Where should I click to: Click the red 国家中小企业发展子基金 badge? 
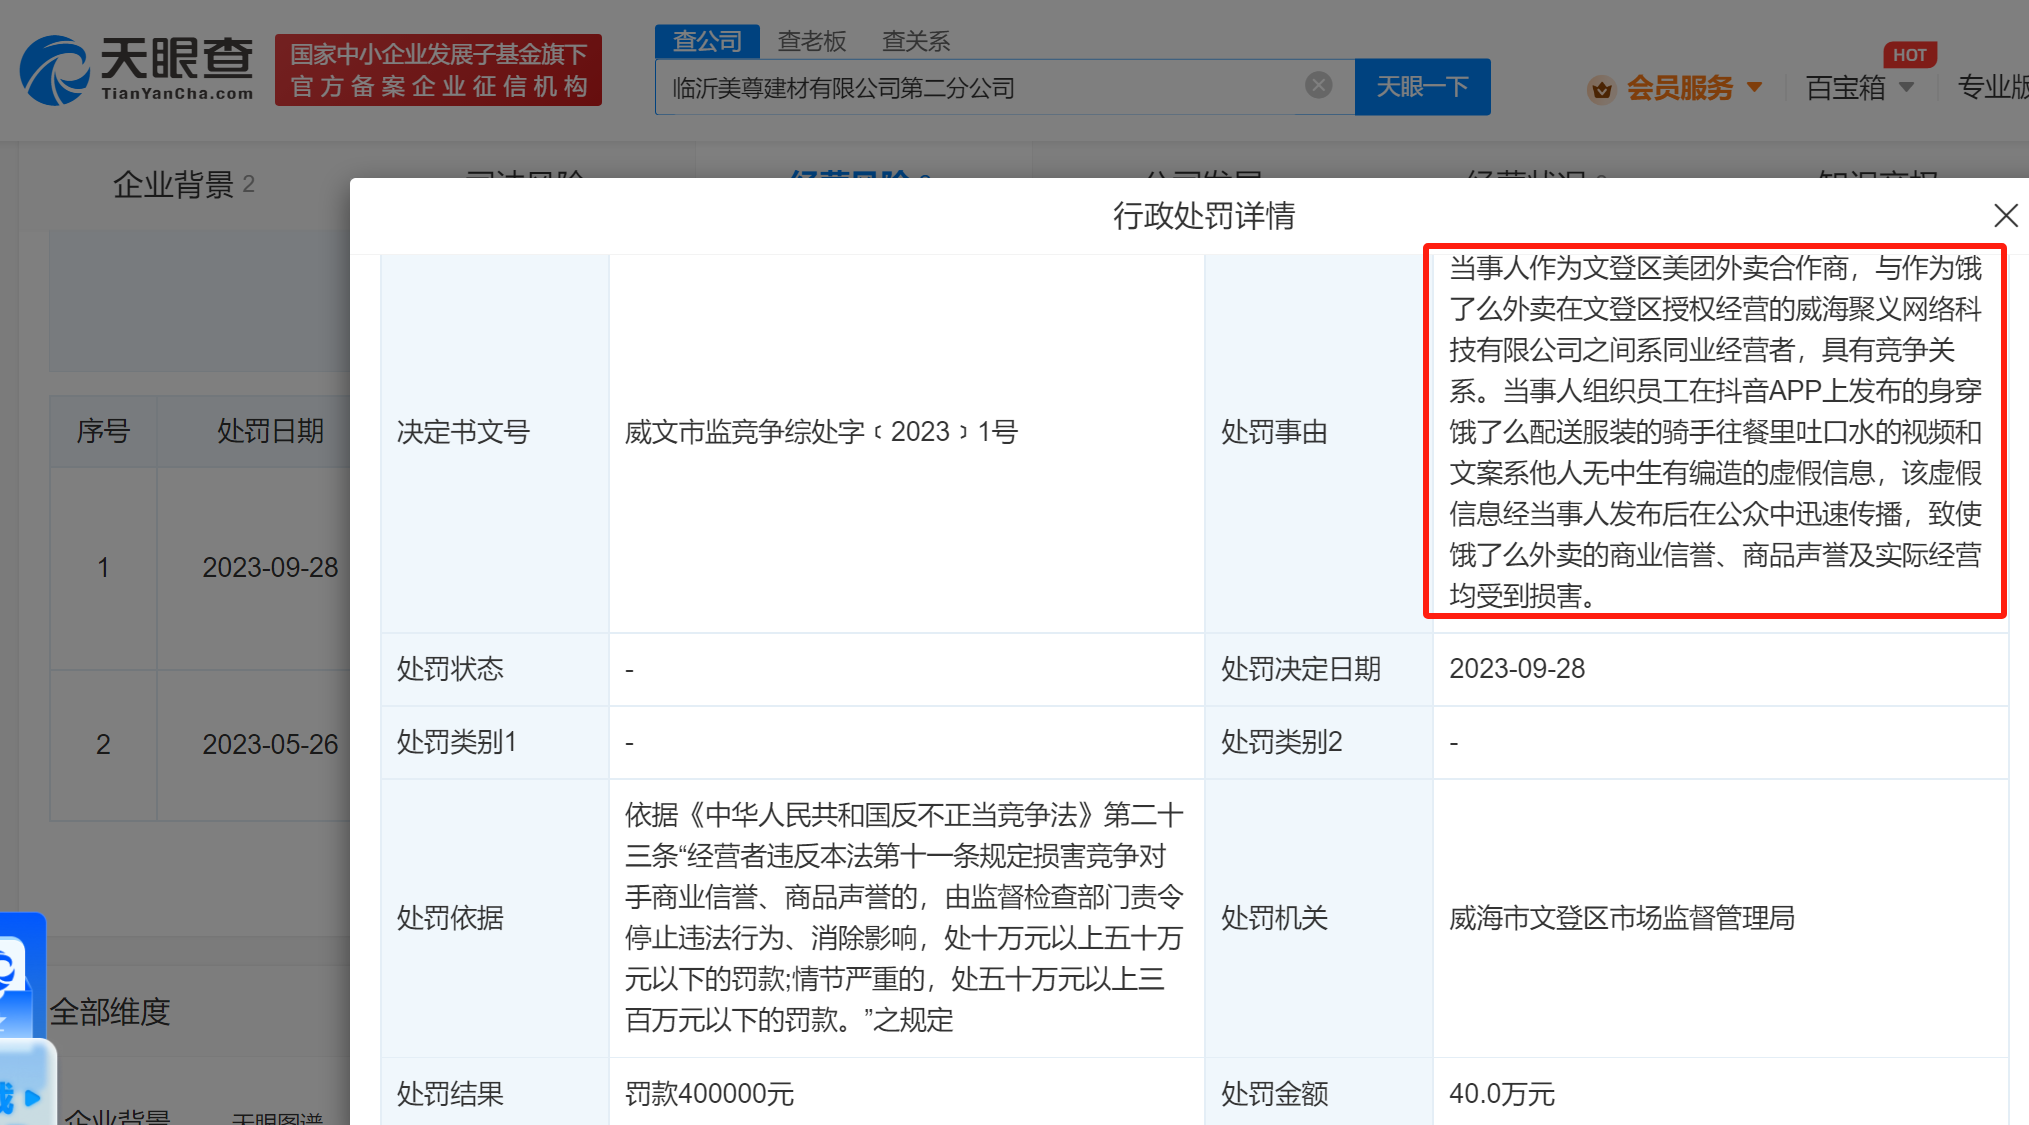coord(438,69)
